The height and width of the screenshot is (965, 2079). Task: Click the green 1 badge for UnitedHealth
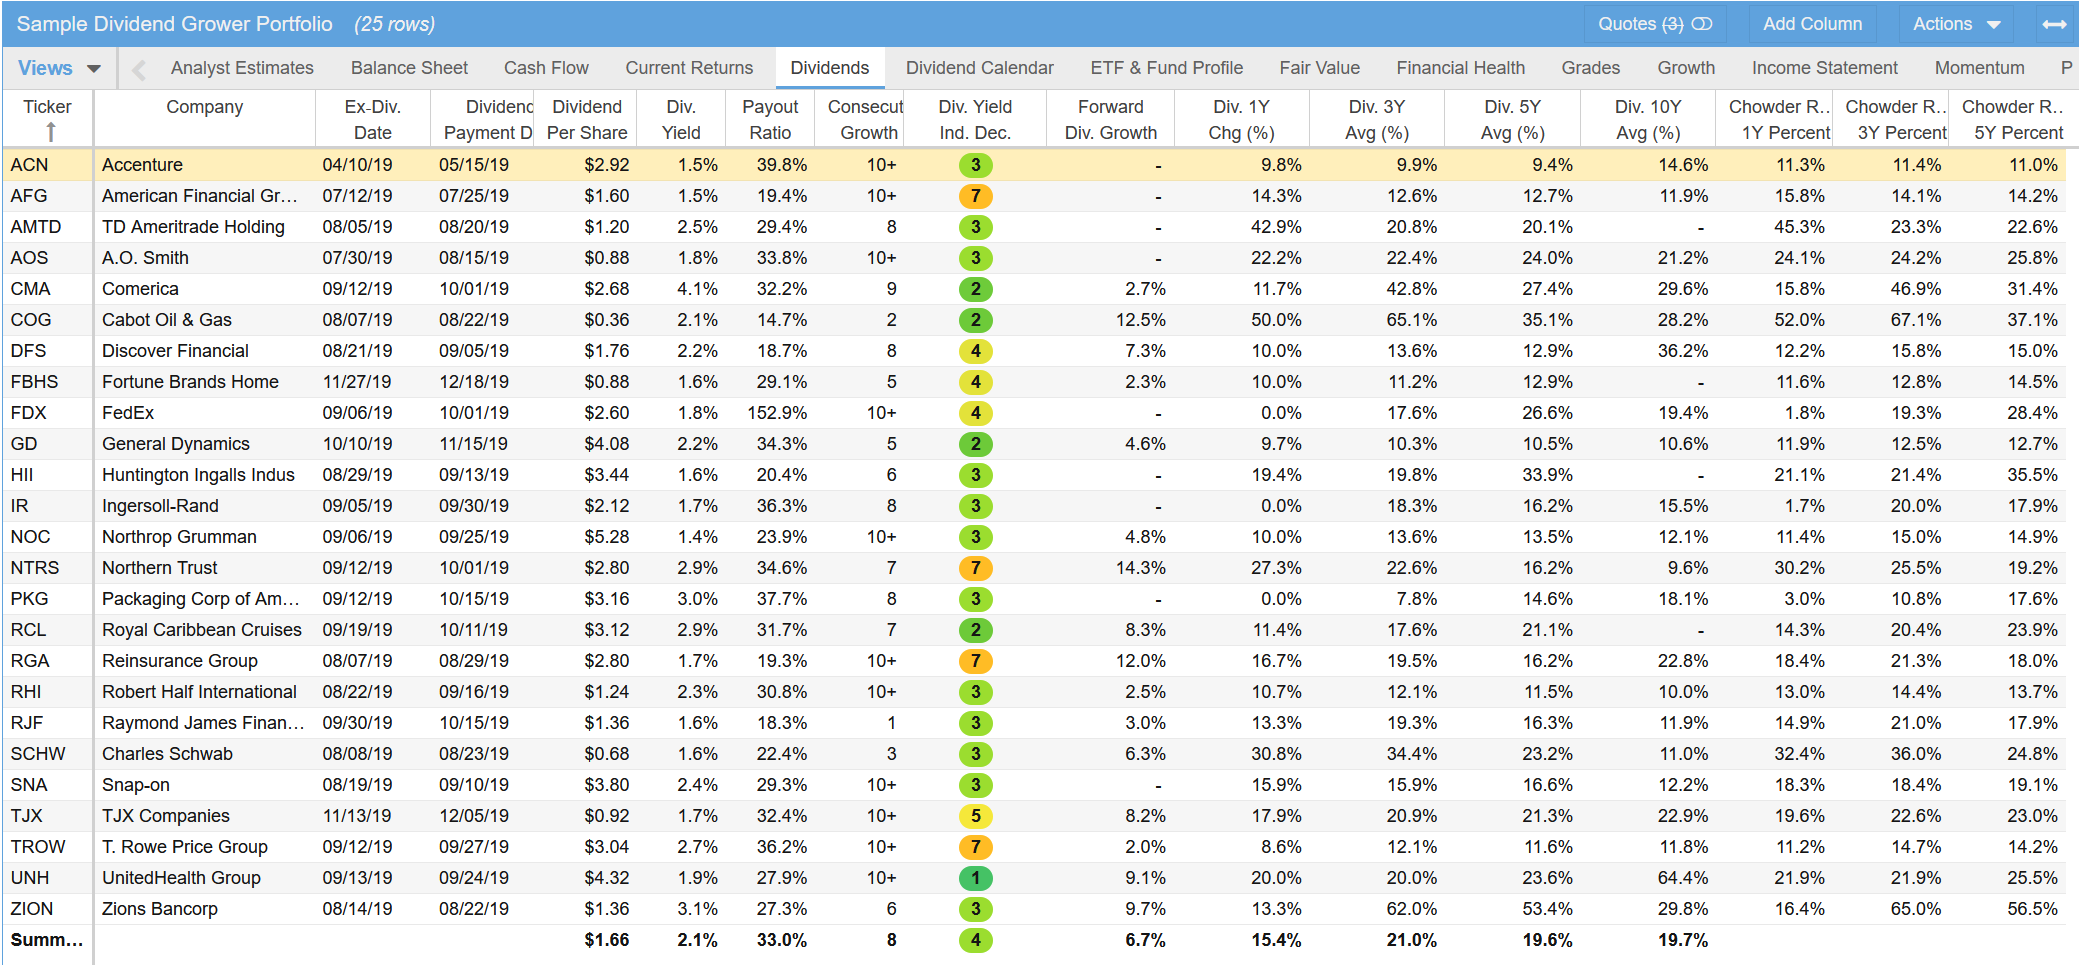pyautogui.click(x=975, y=878)
